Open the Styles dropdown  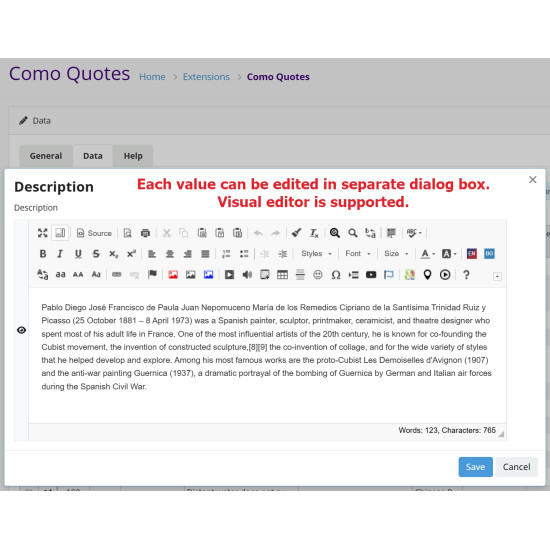316,254
